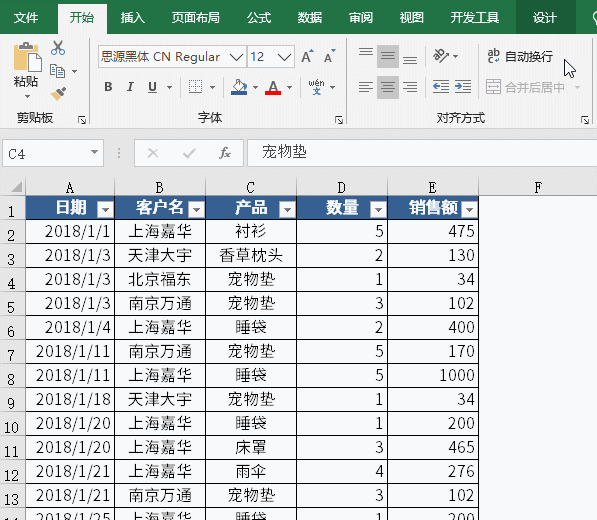The height and width of the screenshot is (520, 597).
Task: Click the 合并后居中 button
Action: pos(525,87)
